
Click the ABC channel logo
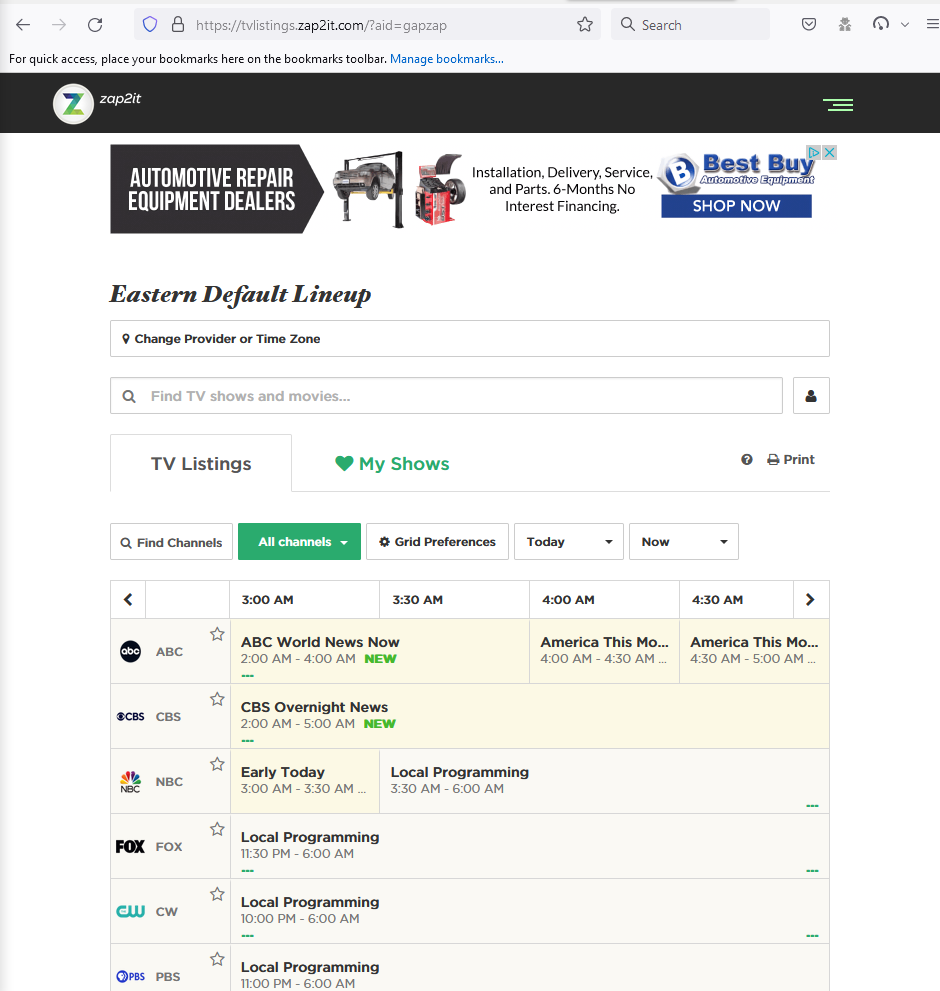(130, 652)
